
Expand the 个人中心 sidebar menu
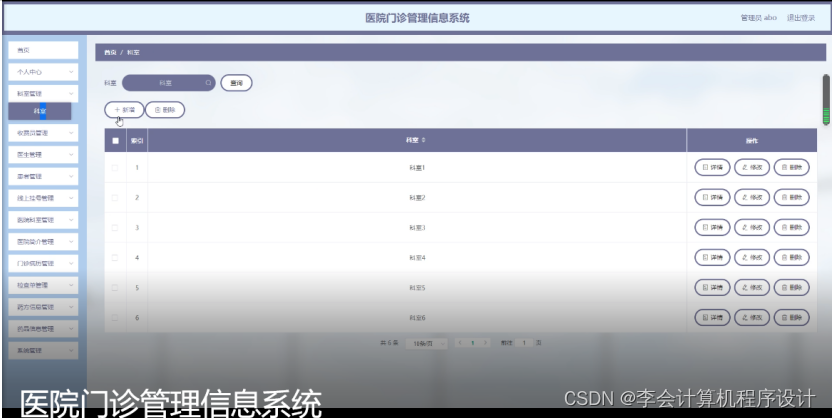click(x=43, y=72)
